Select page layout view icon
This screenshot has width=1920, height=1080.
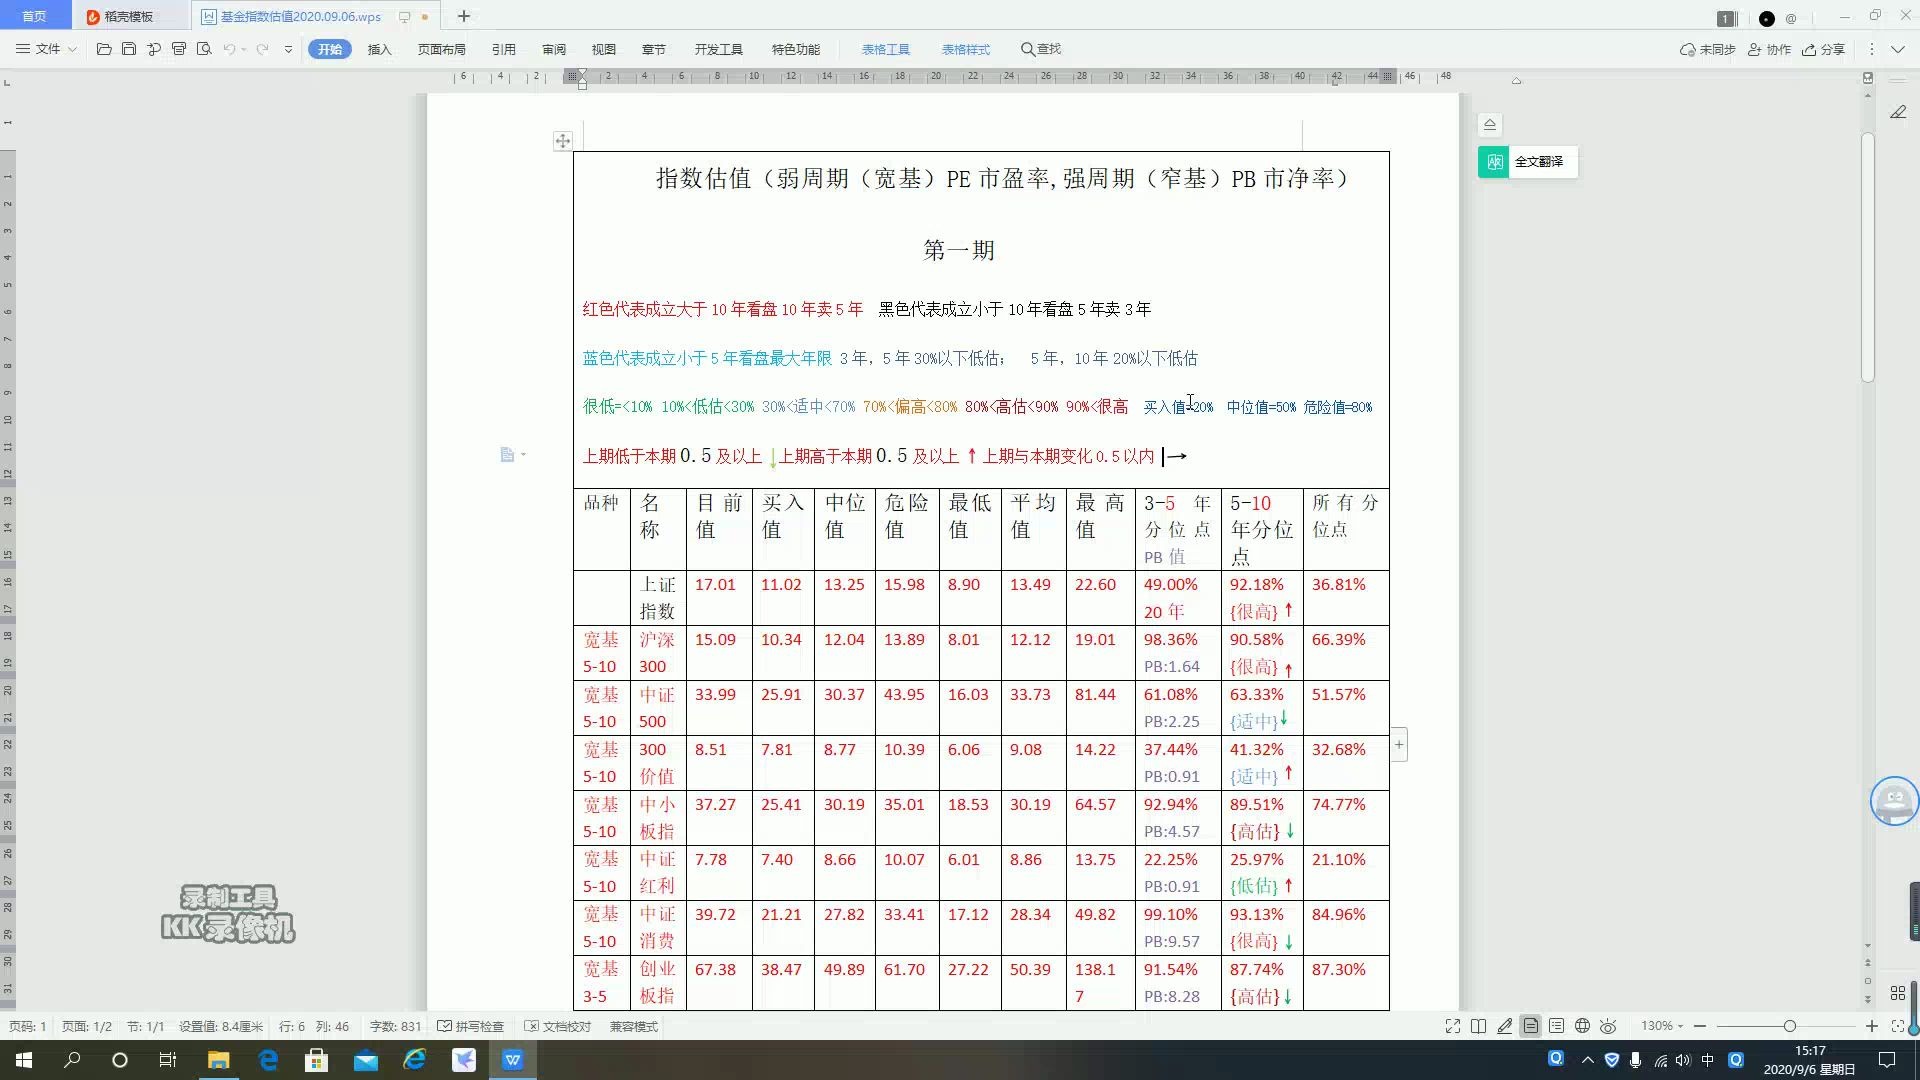pyautogui.click(x=1531, y=1026)
